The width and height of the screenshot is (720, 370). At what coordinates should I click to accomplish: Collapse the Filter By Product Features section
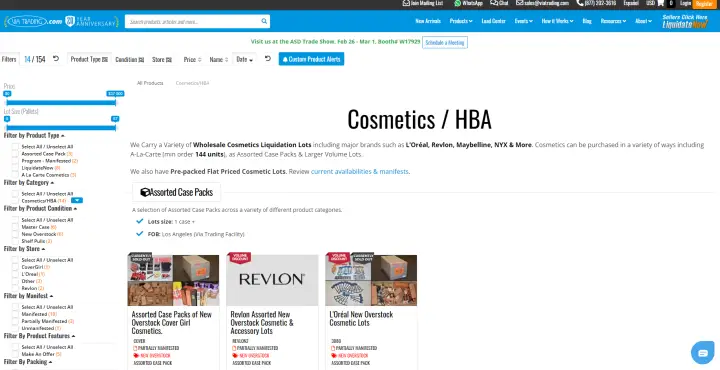coord(39,336)
